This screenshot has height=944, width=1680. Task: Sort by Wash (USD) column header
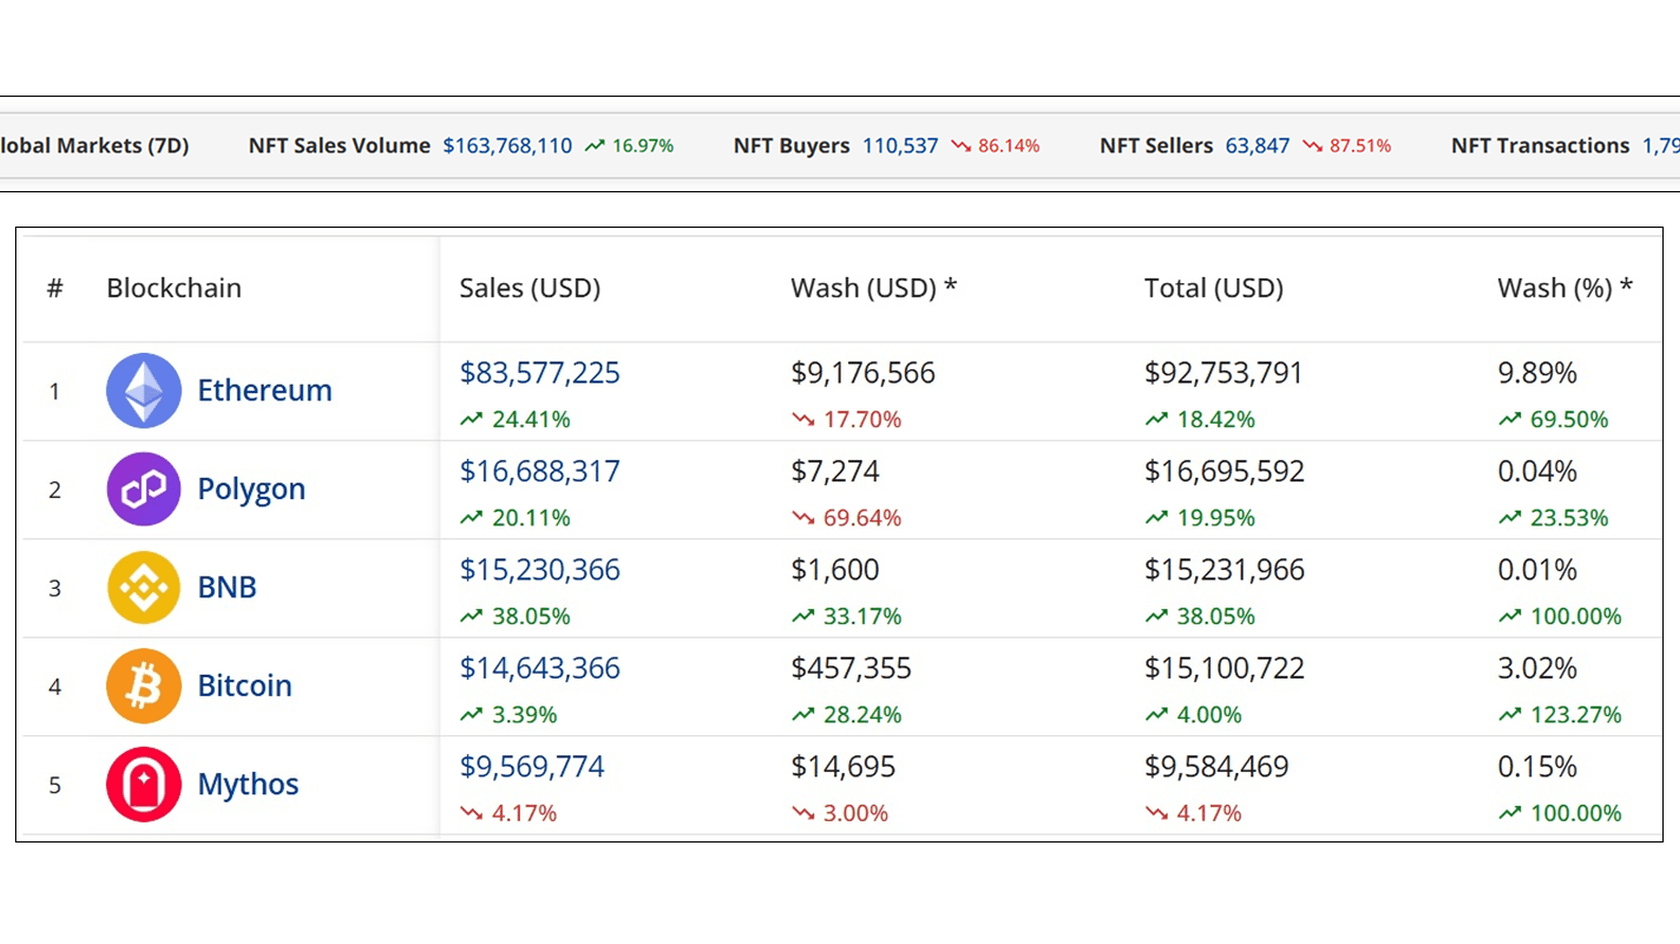(x=874, y=288)
